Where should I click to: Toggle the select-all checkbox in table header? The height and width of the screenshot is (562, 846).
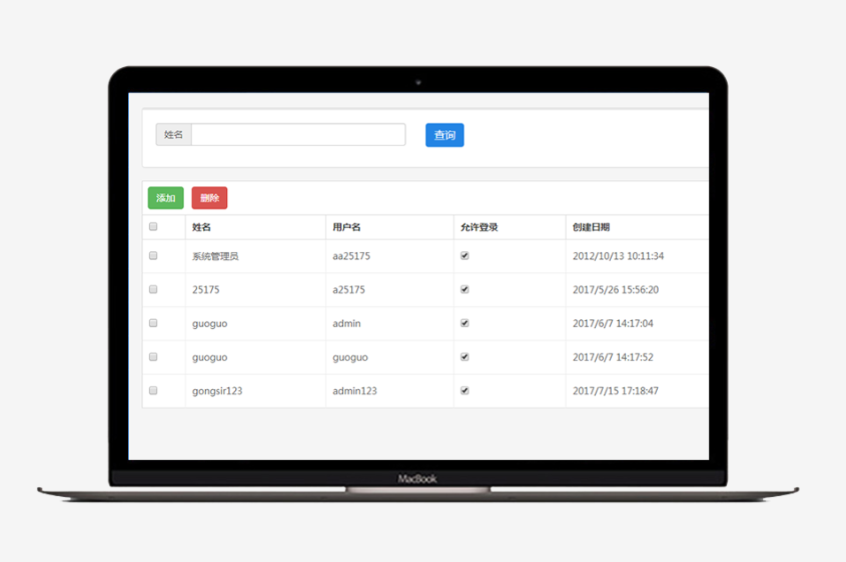[x=153, y=227]
